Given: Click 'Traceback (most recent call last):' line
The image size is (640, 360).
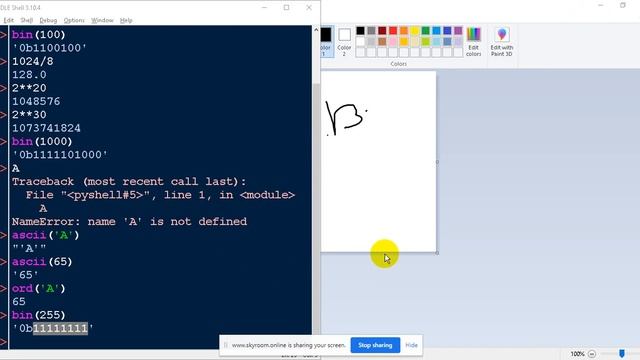Looking at the screenshot, I should tap(129, 182).
